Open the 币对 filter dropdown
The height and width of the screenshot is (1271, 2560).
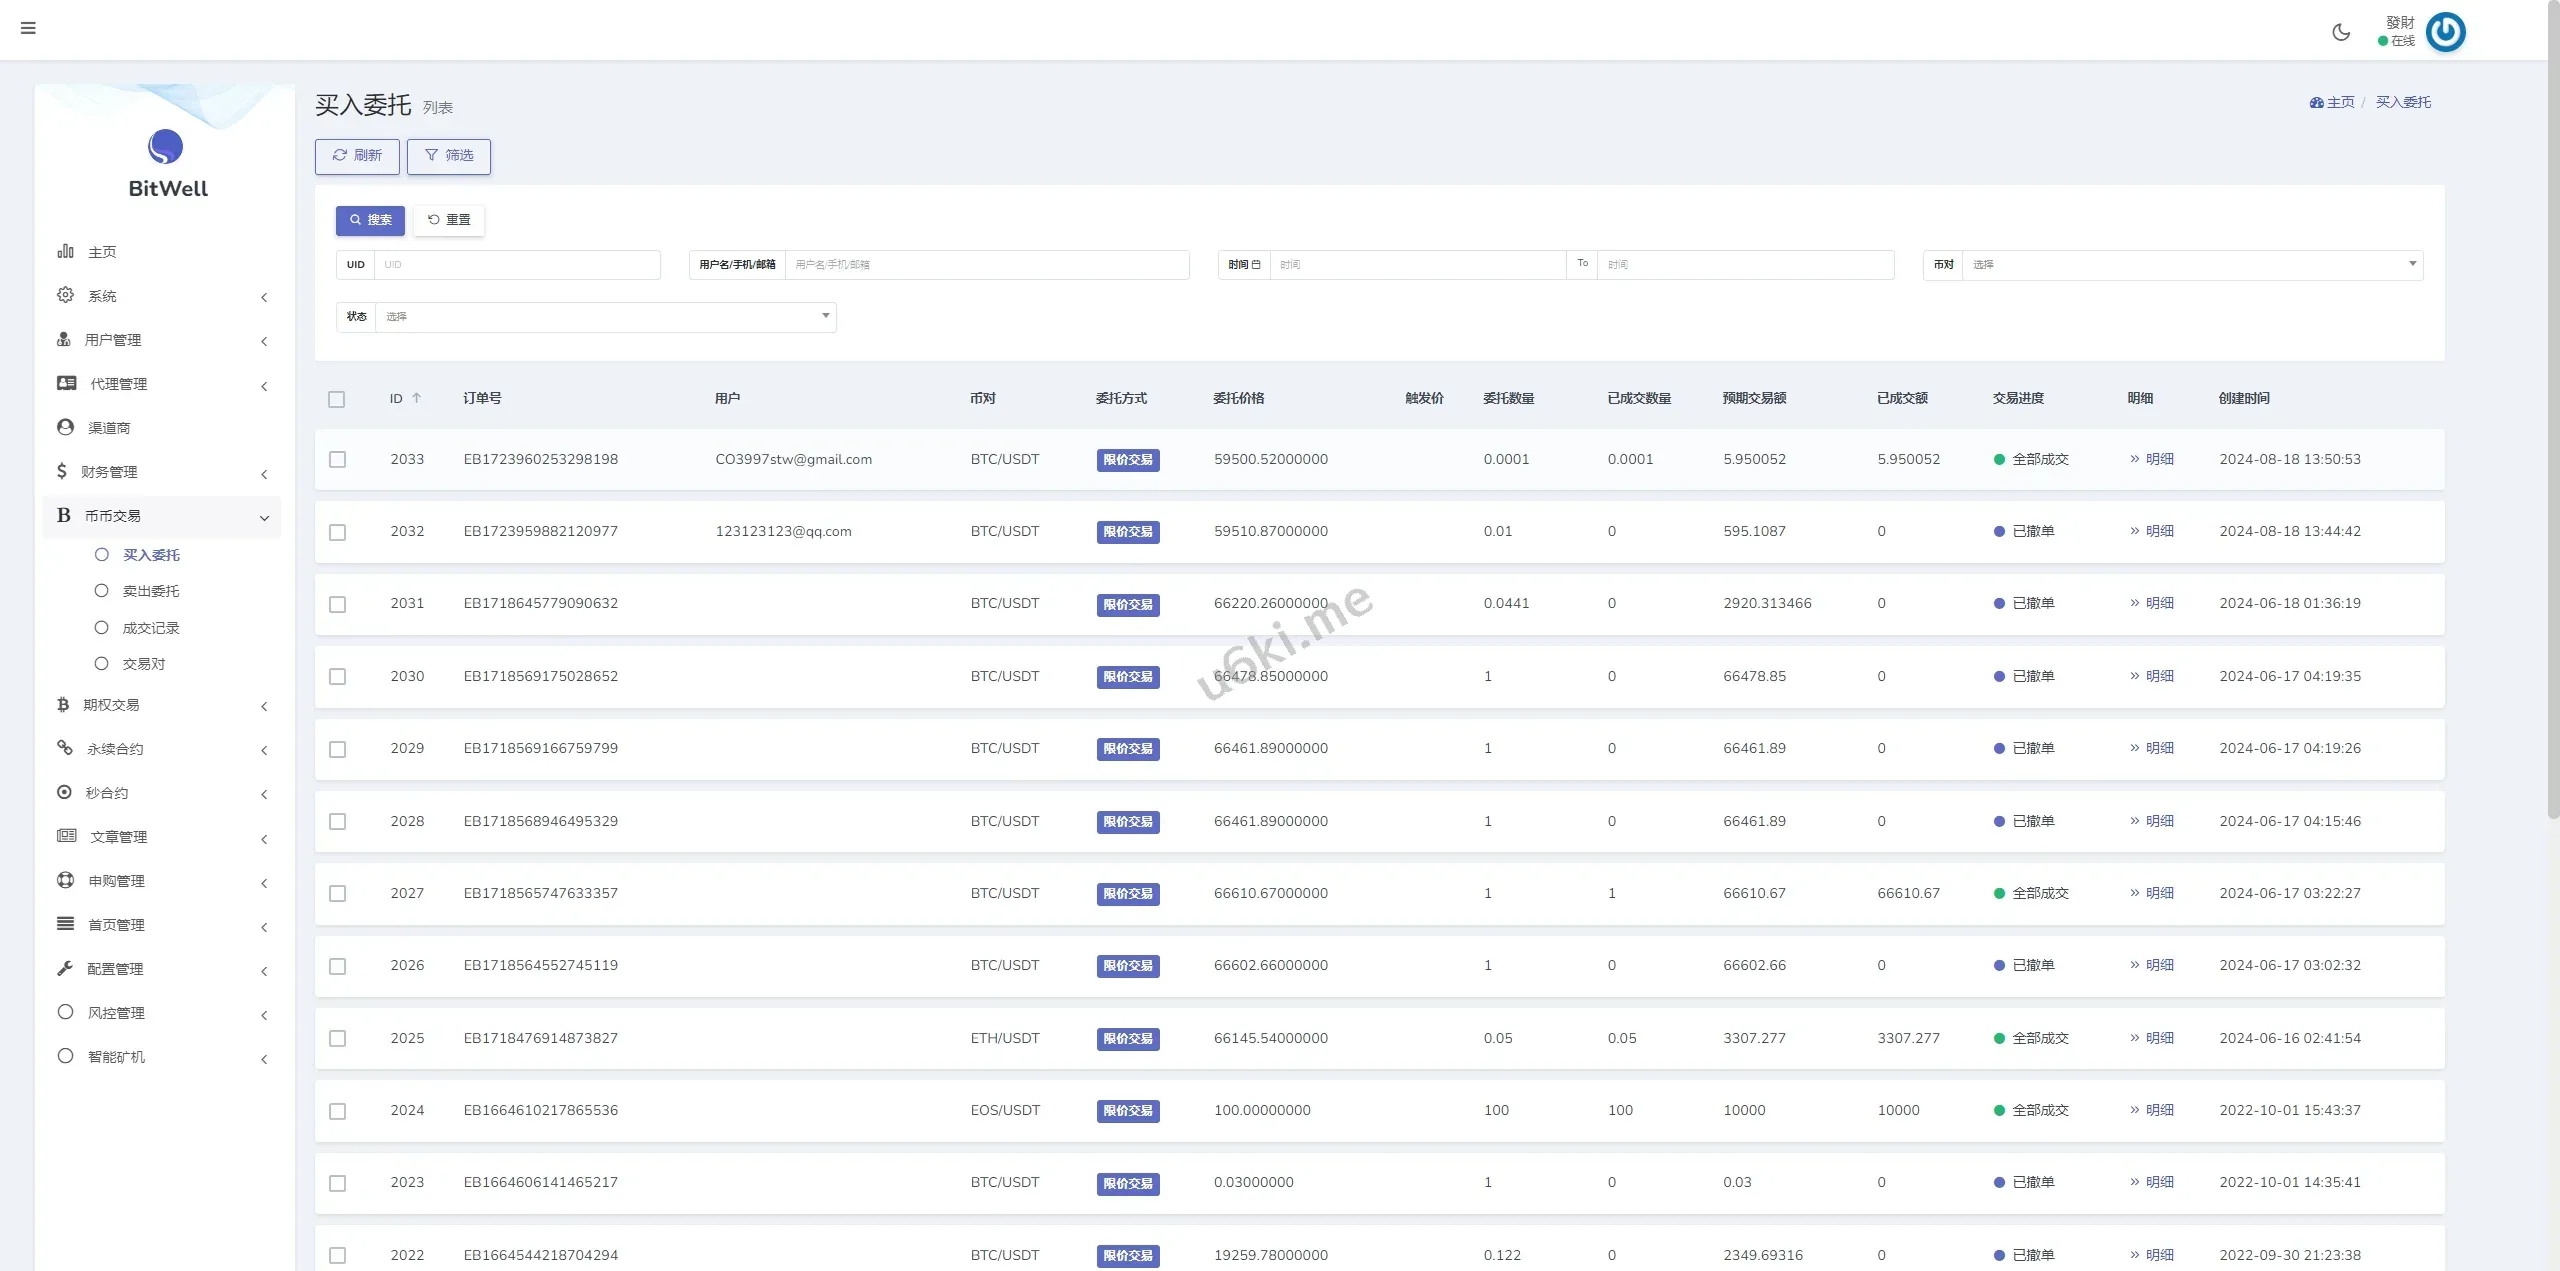pyautogui.click(x=2190, y=265)
